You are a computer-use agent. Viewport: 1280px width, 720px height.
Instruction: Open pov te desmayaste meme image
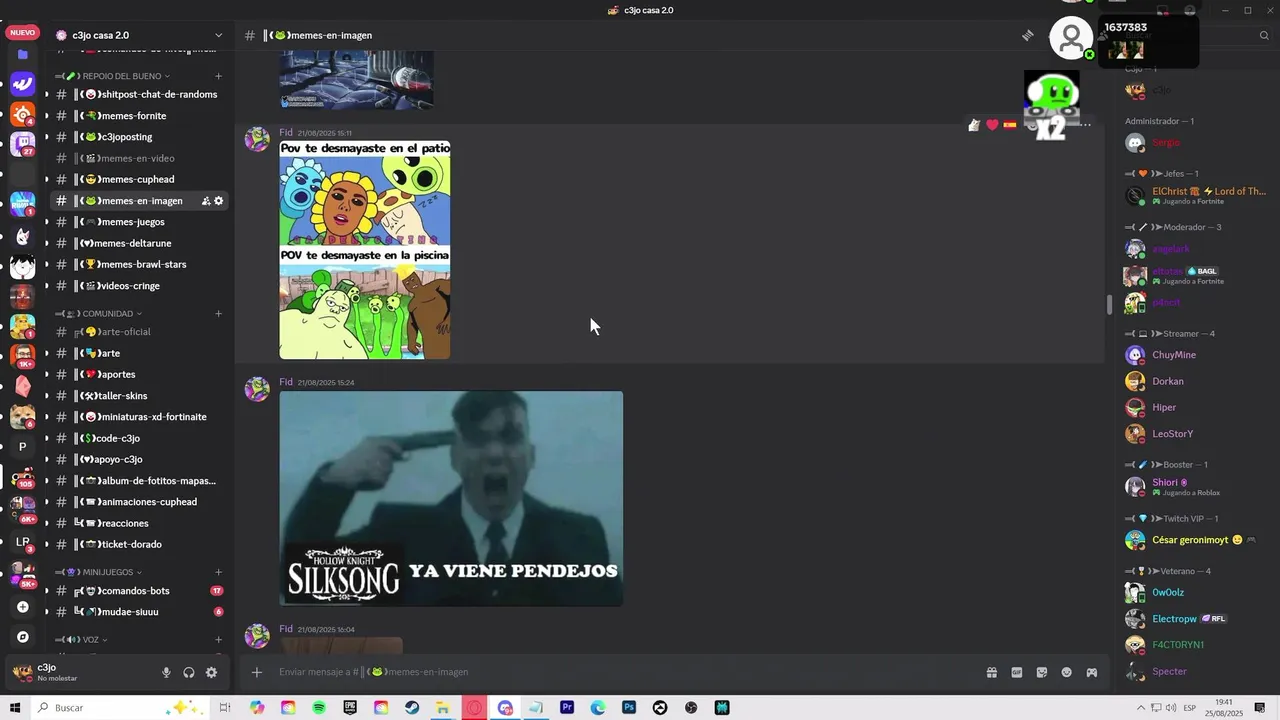coord(365,250)
